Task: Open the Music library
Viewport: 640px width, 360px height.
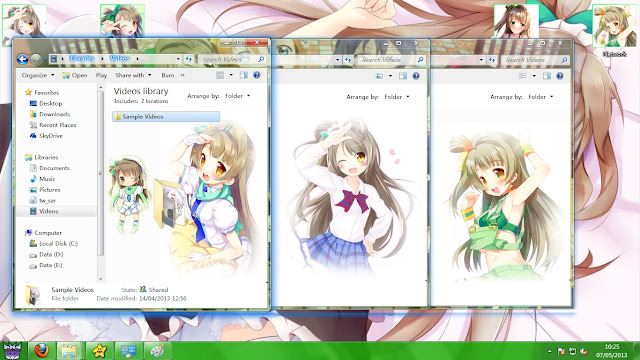Action: (42, 179)
